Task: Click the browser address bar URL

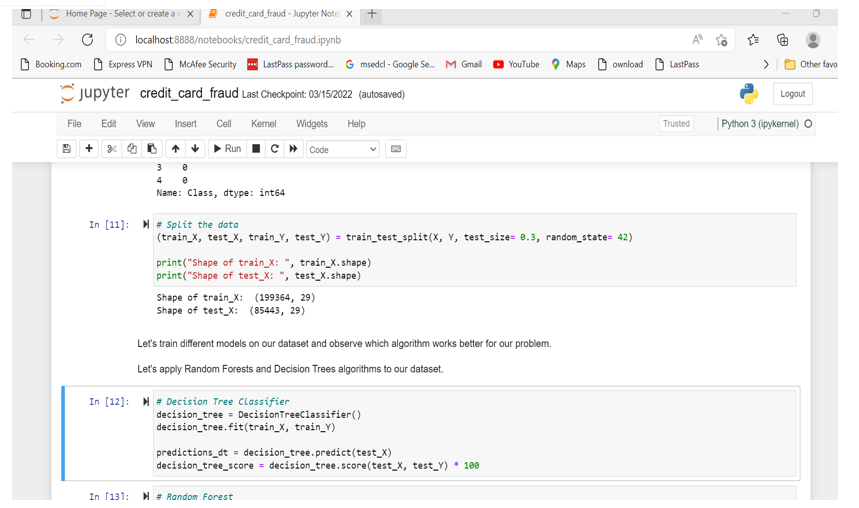Action: click(x=238, y=40)
